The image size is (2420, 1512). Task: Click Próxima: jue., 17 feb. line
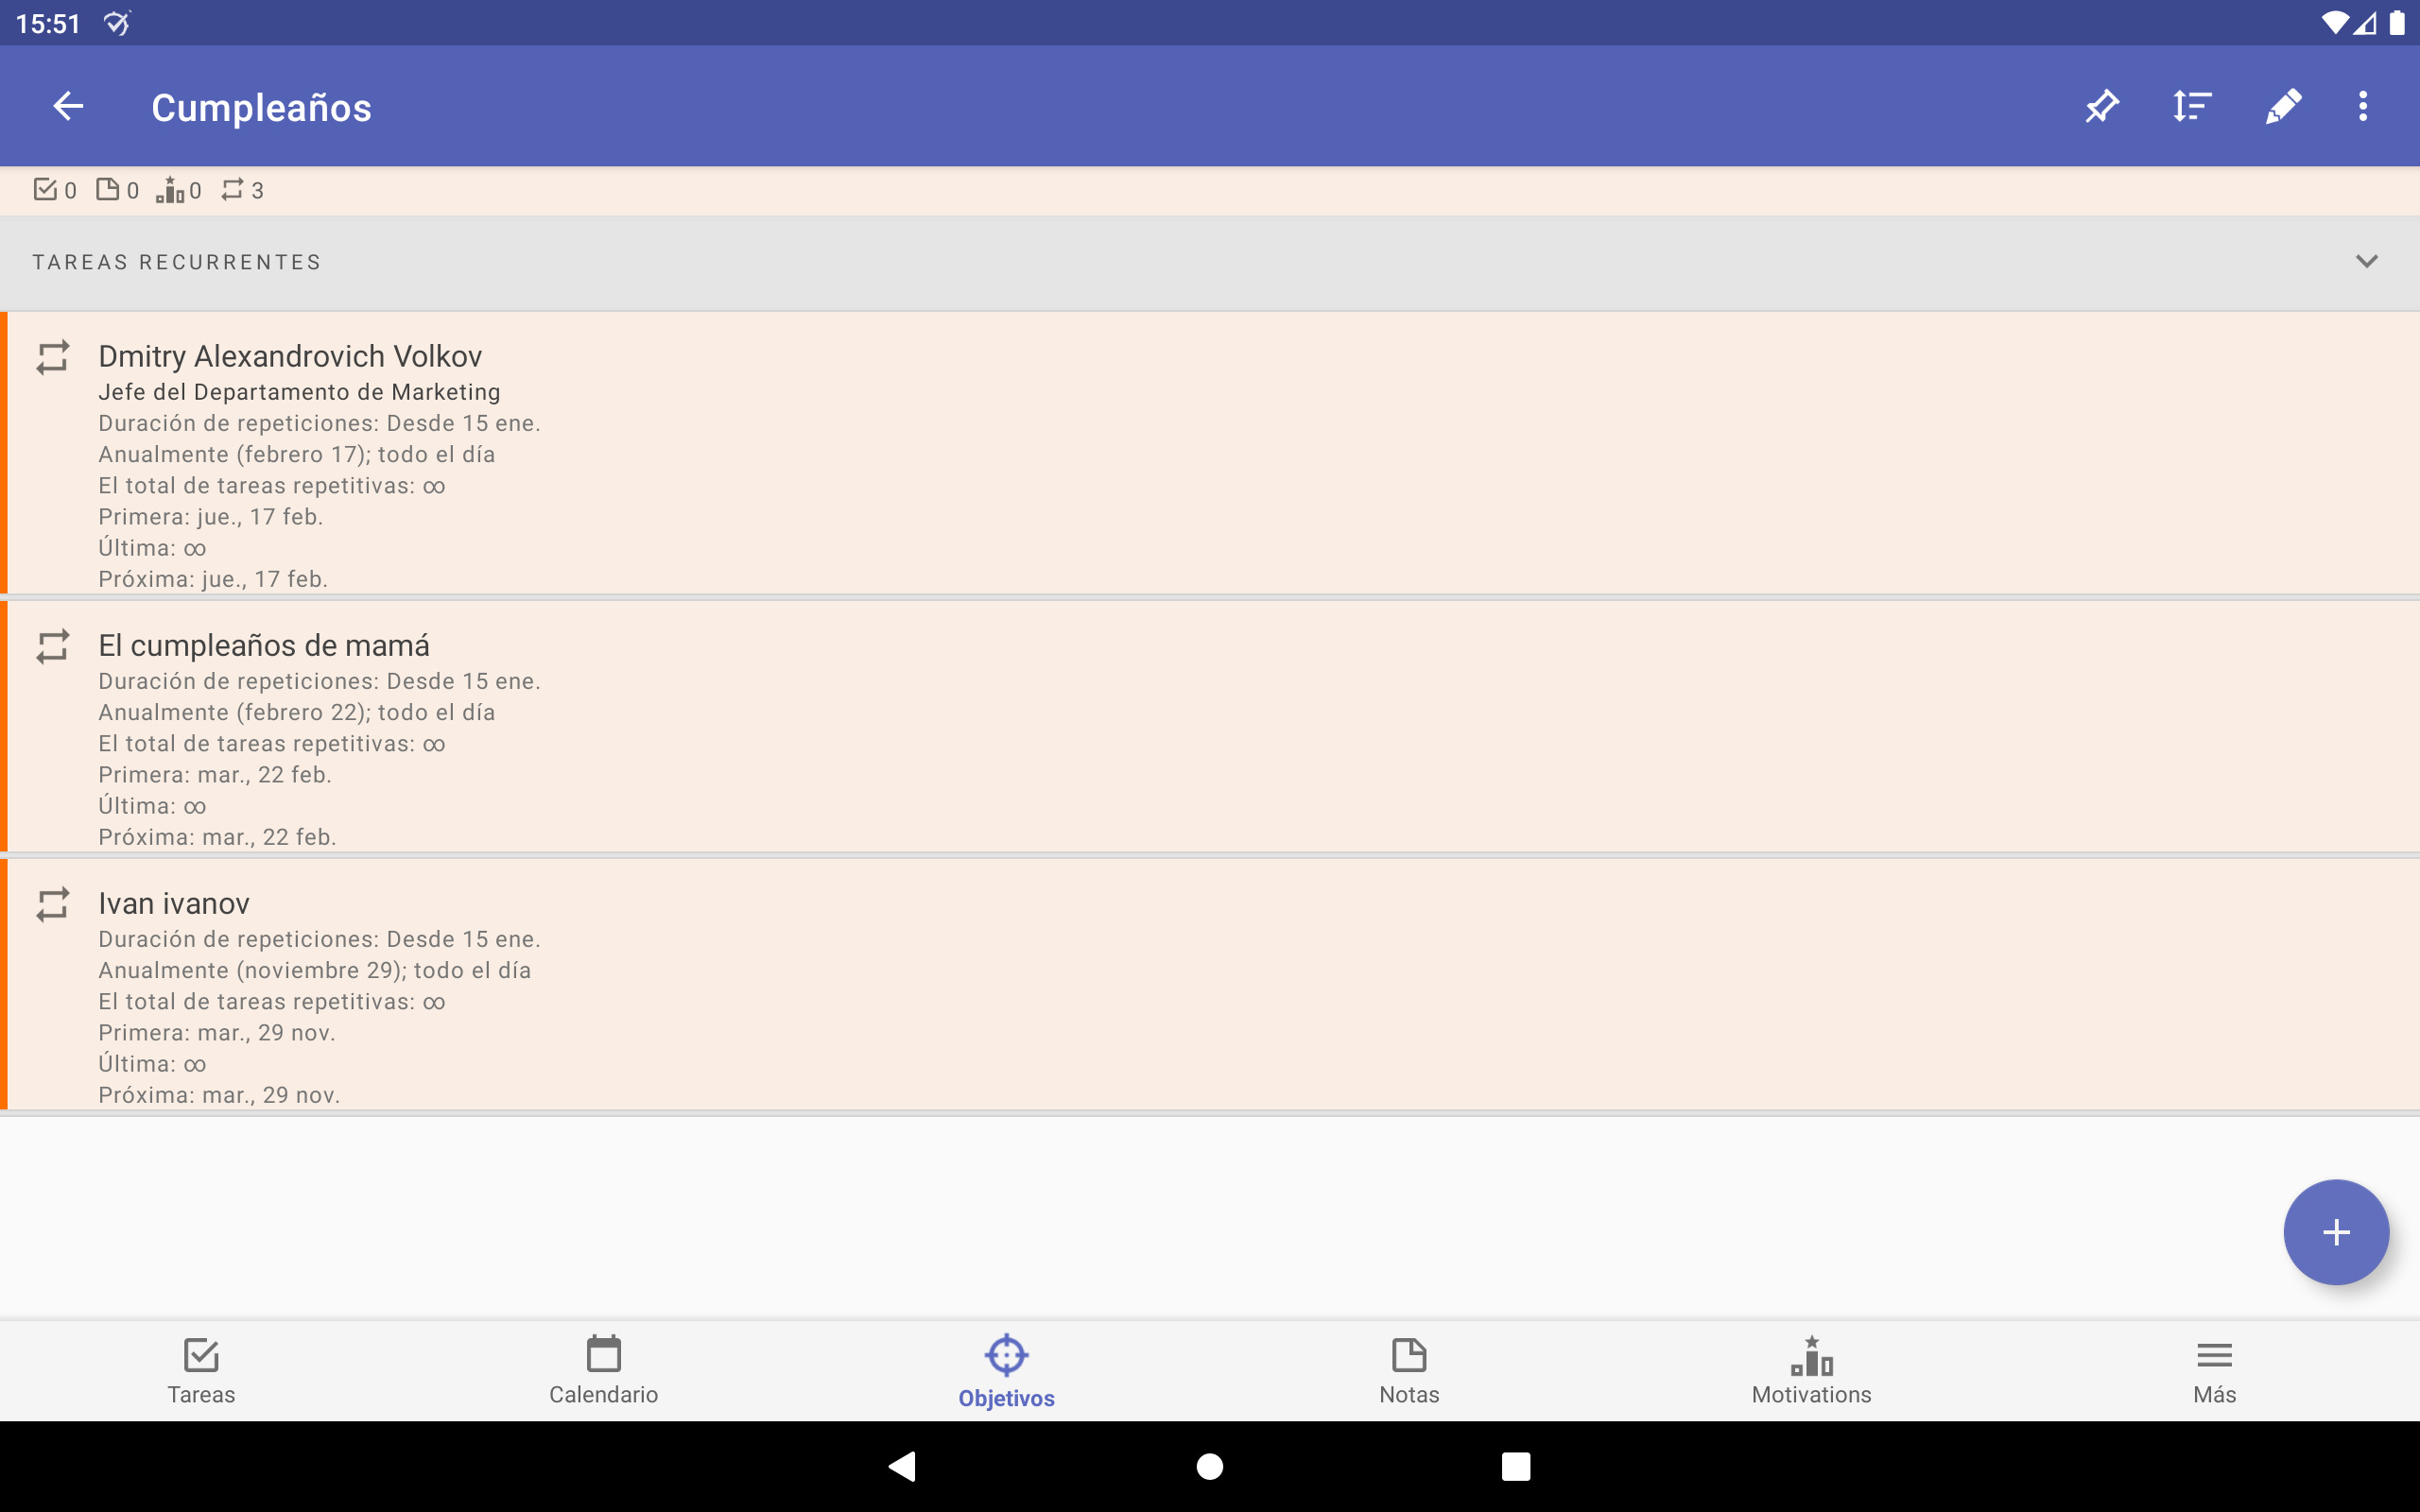[x=213, y=579]
